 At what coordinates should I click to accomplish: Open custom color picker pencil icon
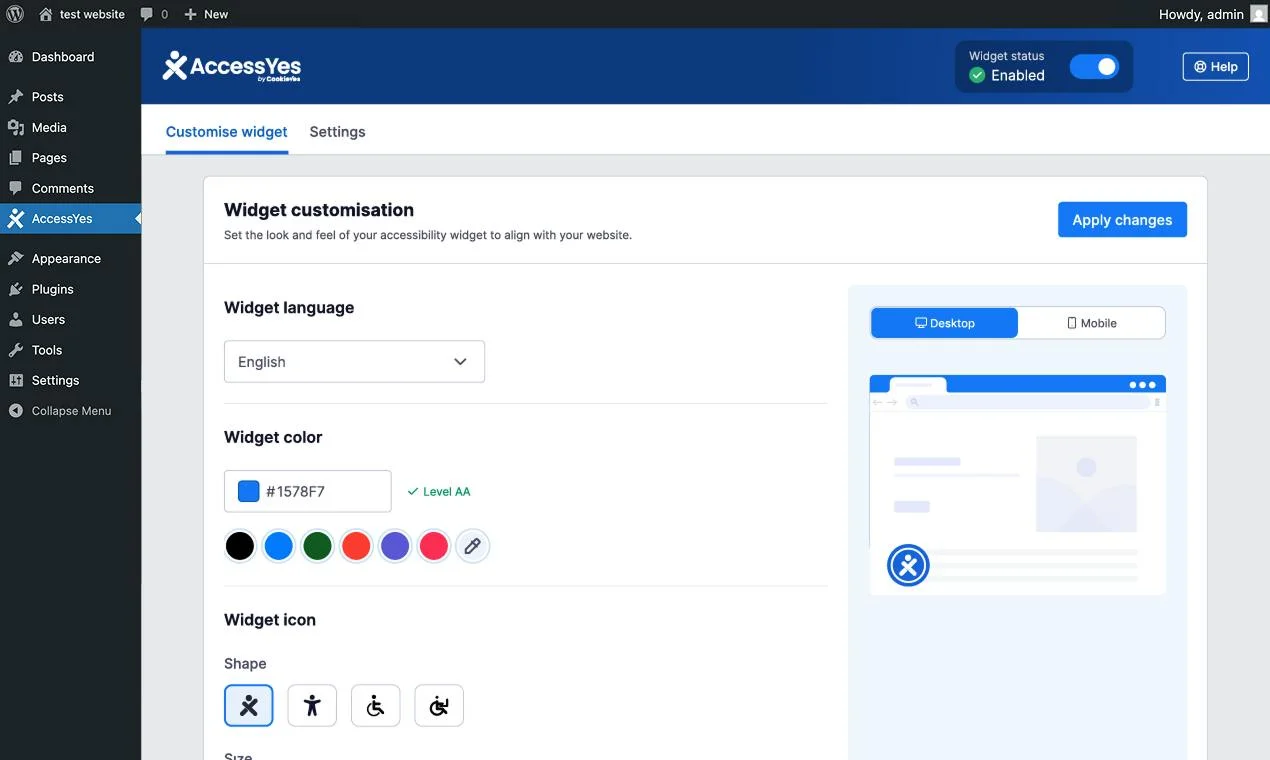(x=472, y=546)
